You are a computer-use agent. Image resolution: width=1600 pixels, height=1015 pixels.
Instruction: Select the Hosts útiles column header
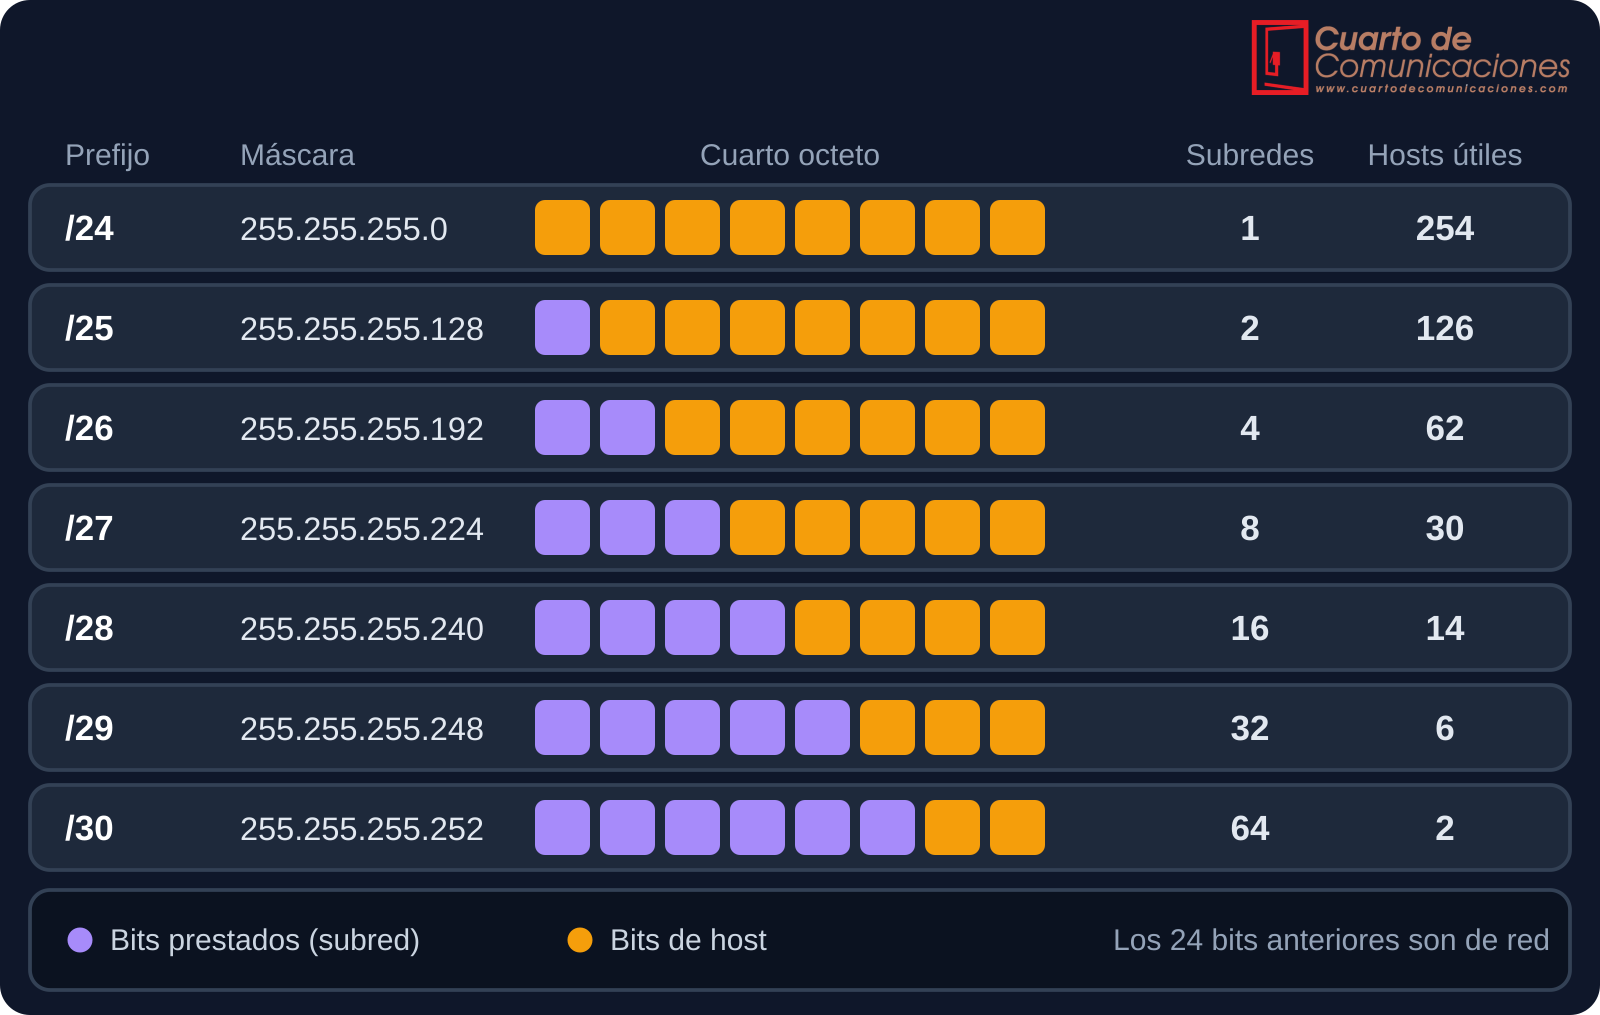1445,155
